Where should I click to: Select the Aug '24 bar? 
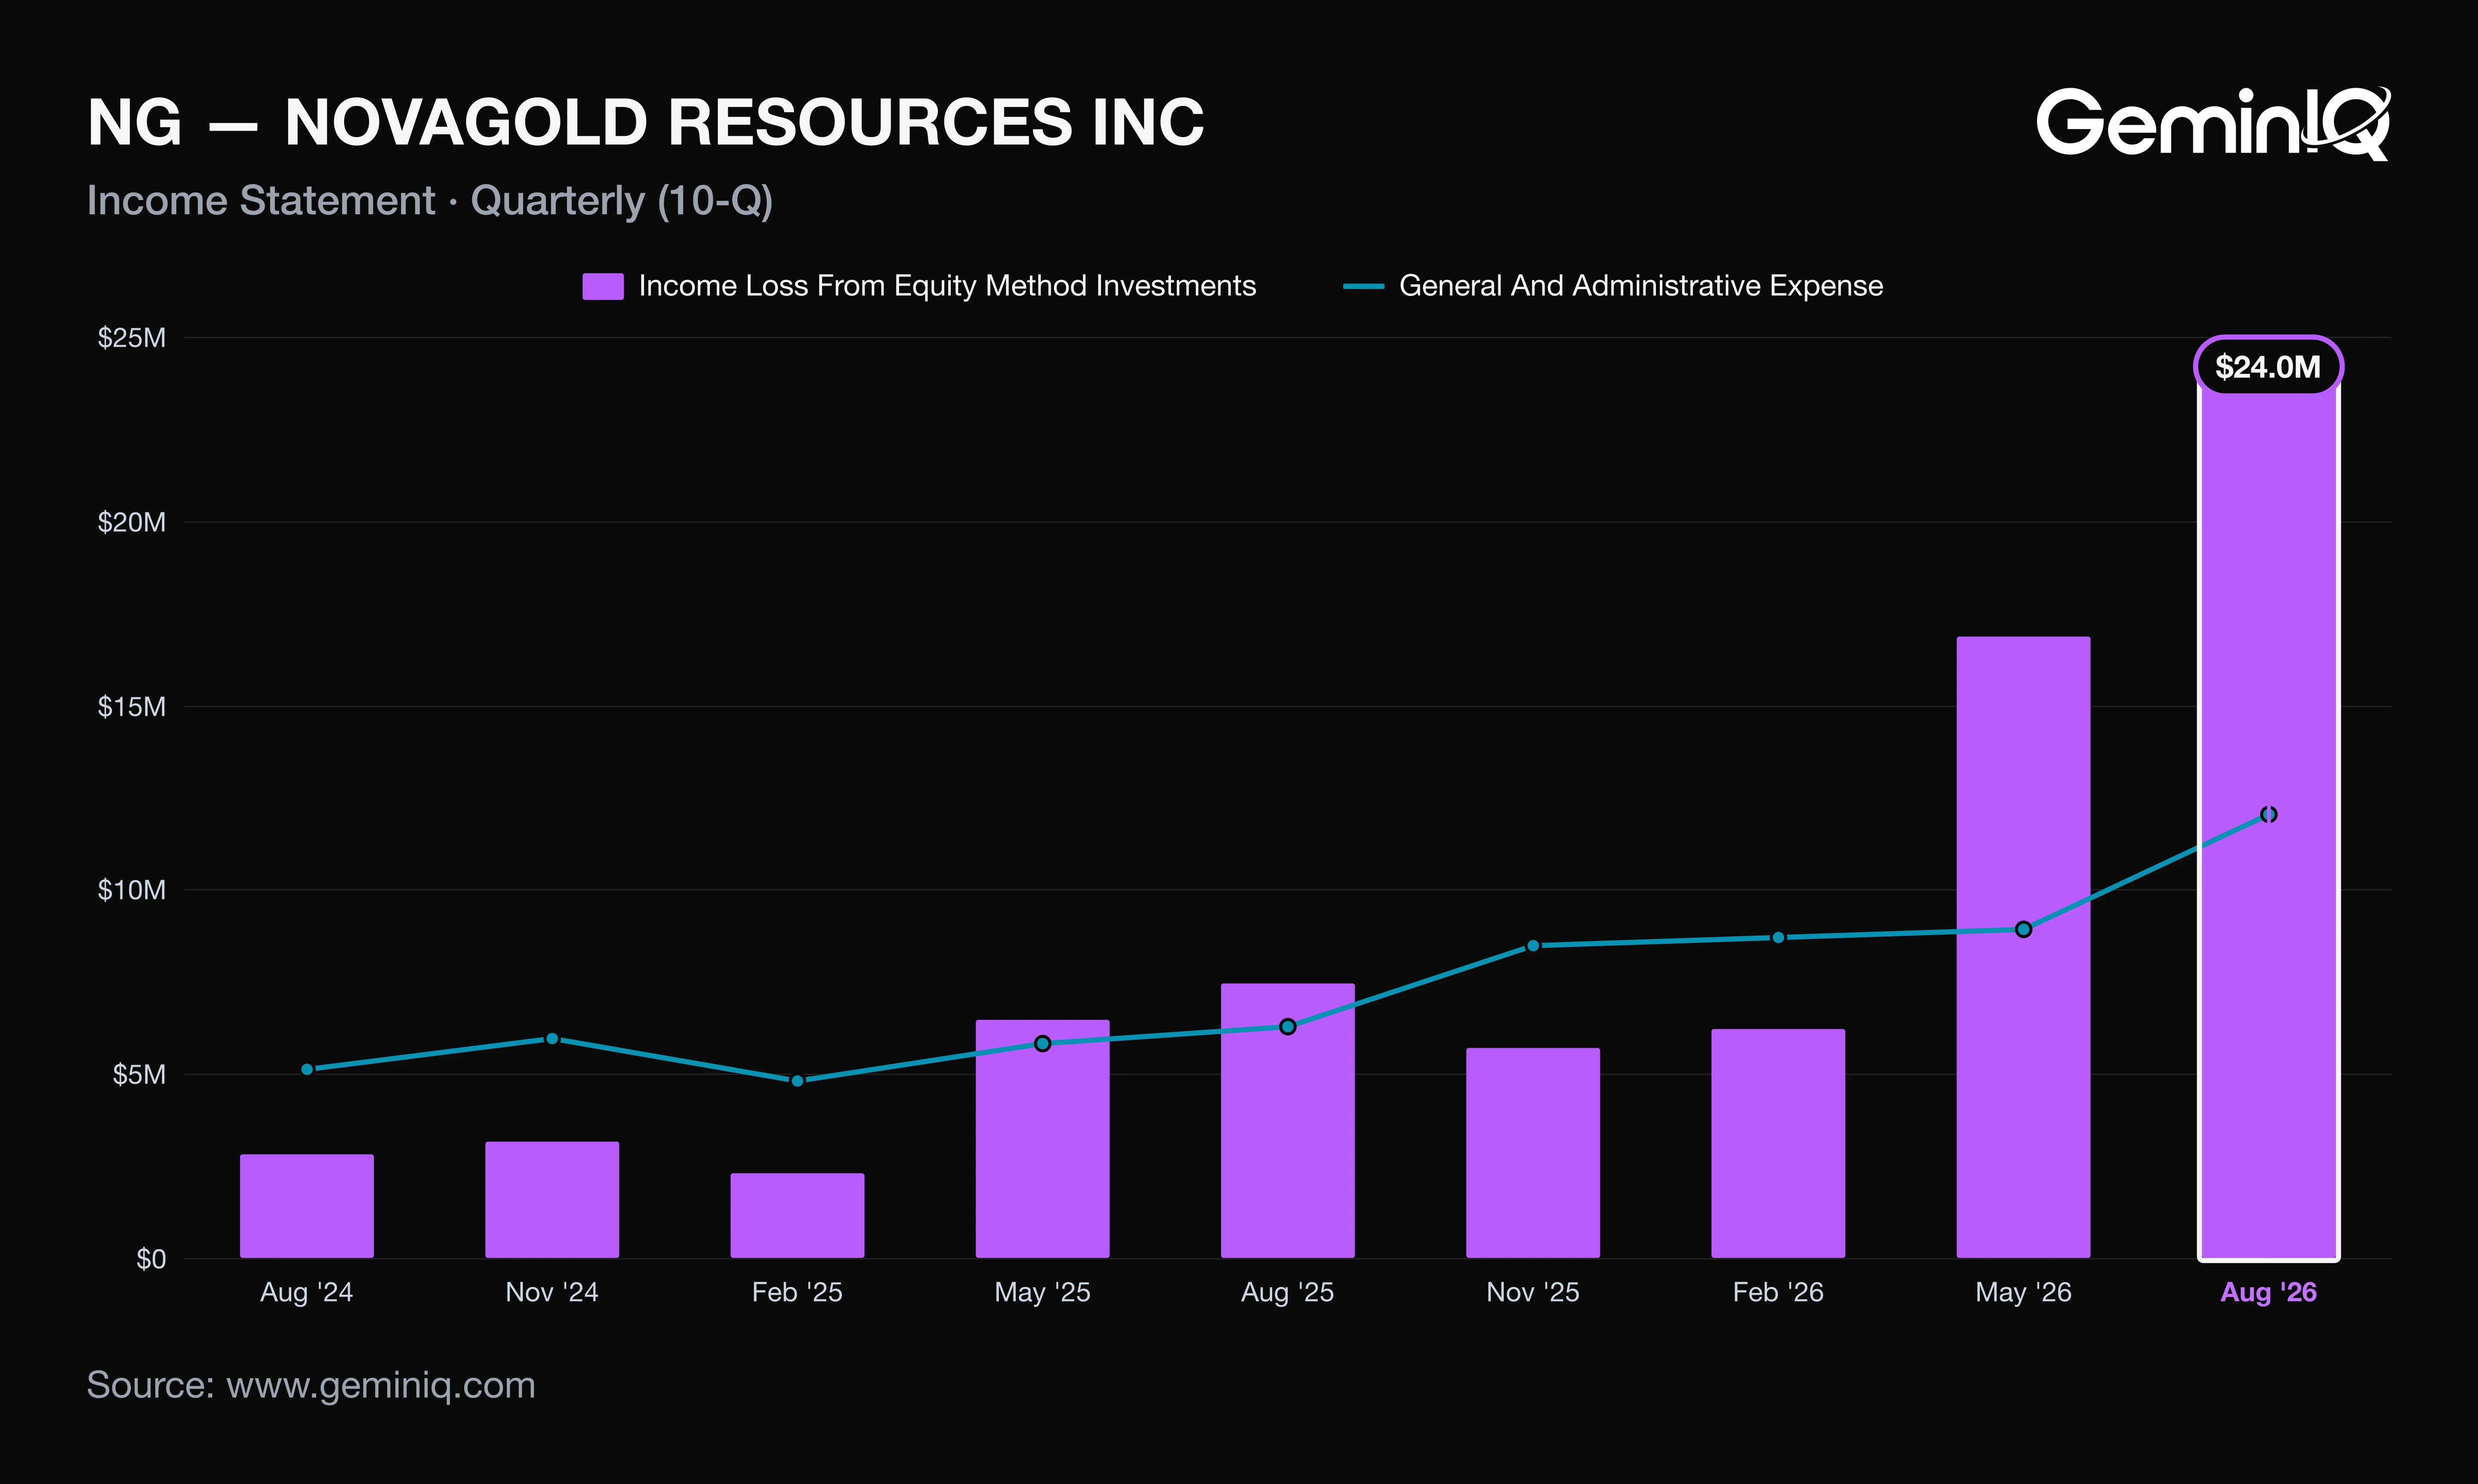pyautogui.click(x=307, y=1206)
